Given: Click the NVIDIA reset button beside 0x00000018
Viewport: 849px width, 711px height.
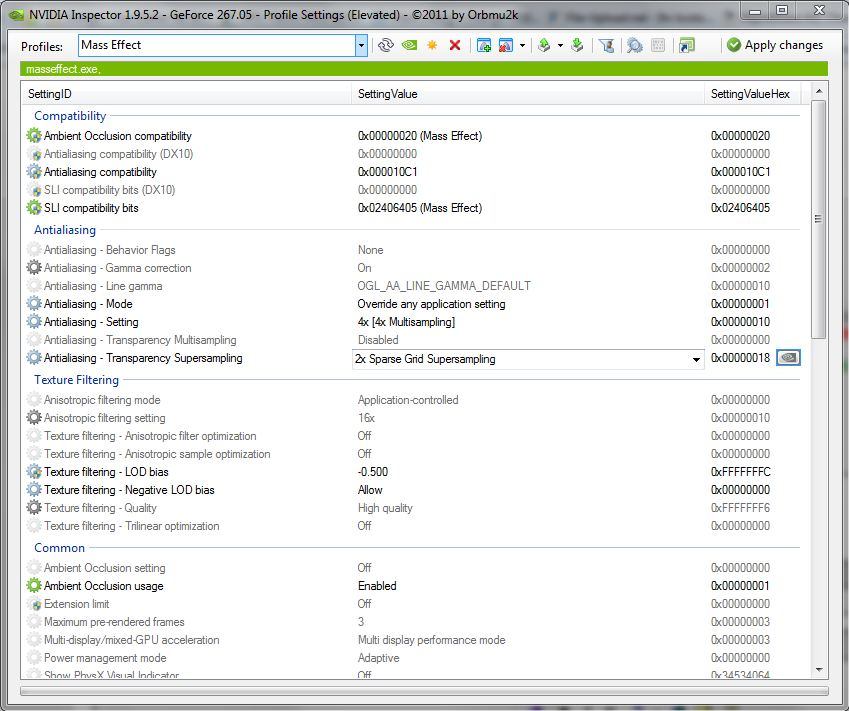Looking at the screenshot, I should (788, 357).
